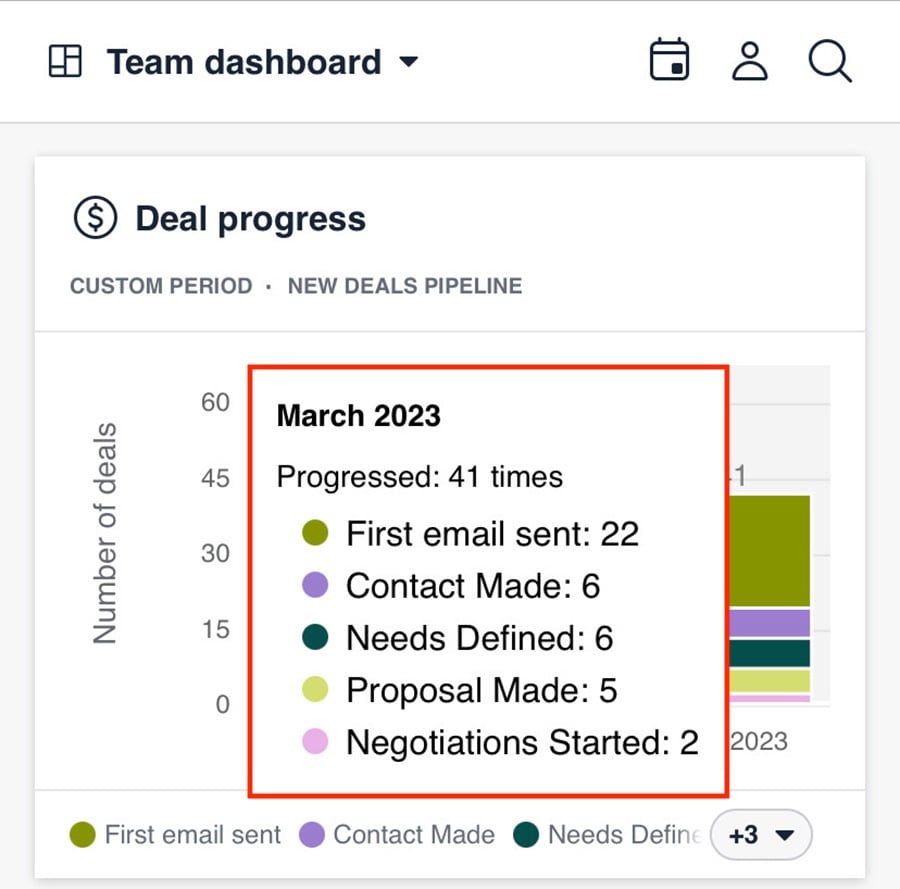The width and height of the screenshot is (900, 889).
Task: Click the user profile icon
Action: point(749,61)
